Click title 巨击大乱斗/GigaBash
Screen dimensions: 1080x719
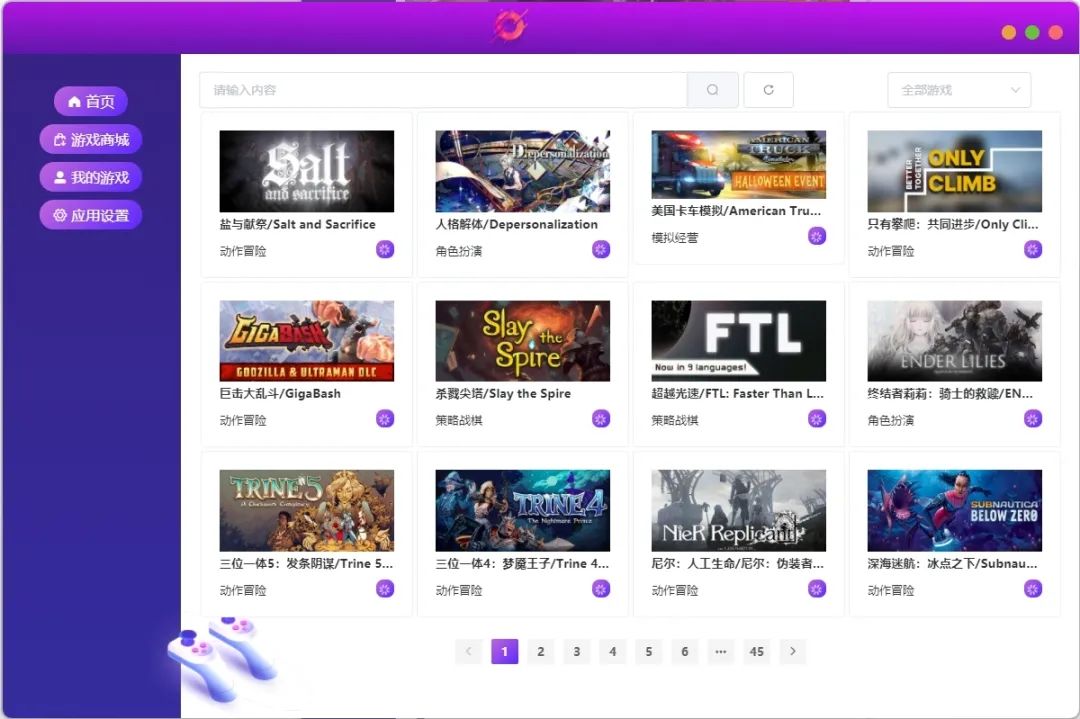click(280, 394)
